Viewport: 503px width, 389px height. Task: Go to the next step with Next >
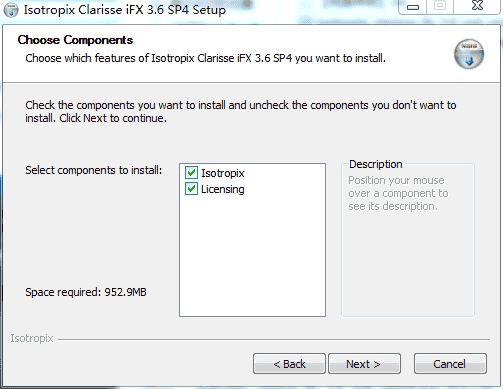tap(364, 364)
